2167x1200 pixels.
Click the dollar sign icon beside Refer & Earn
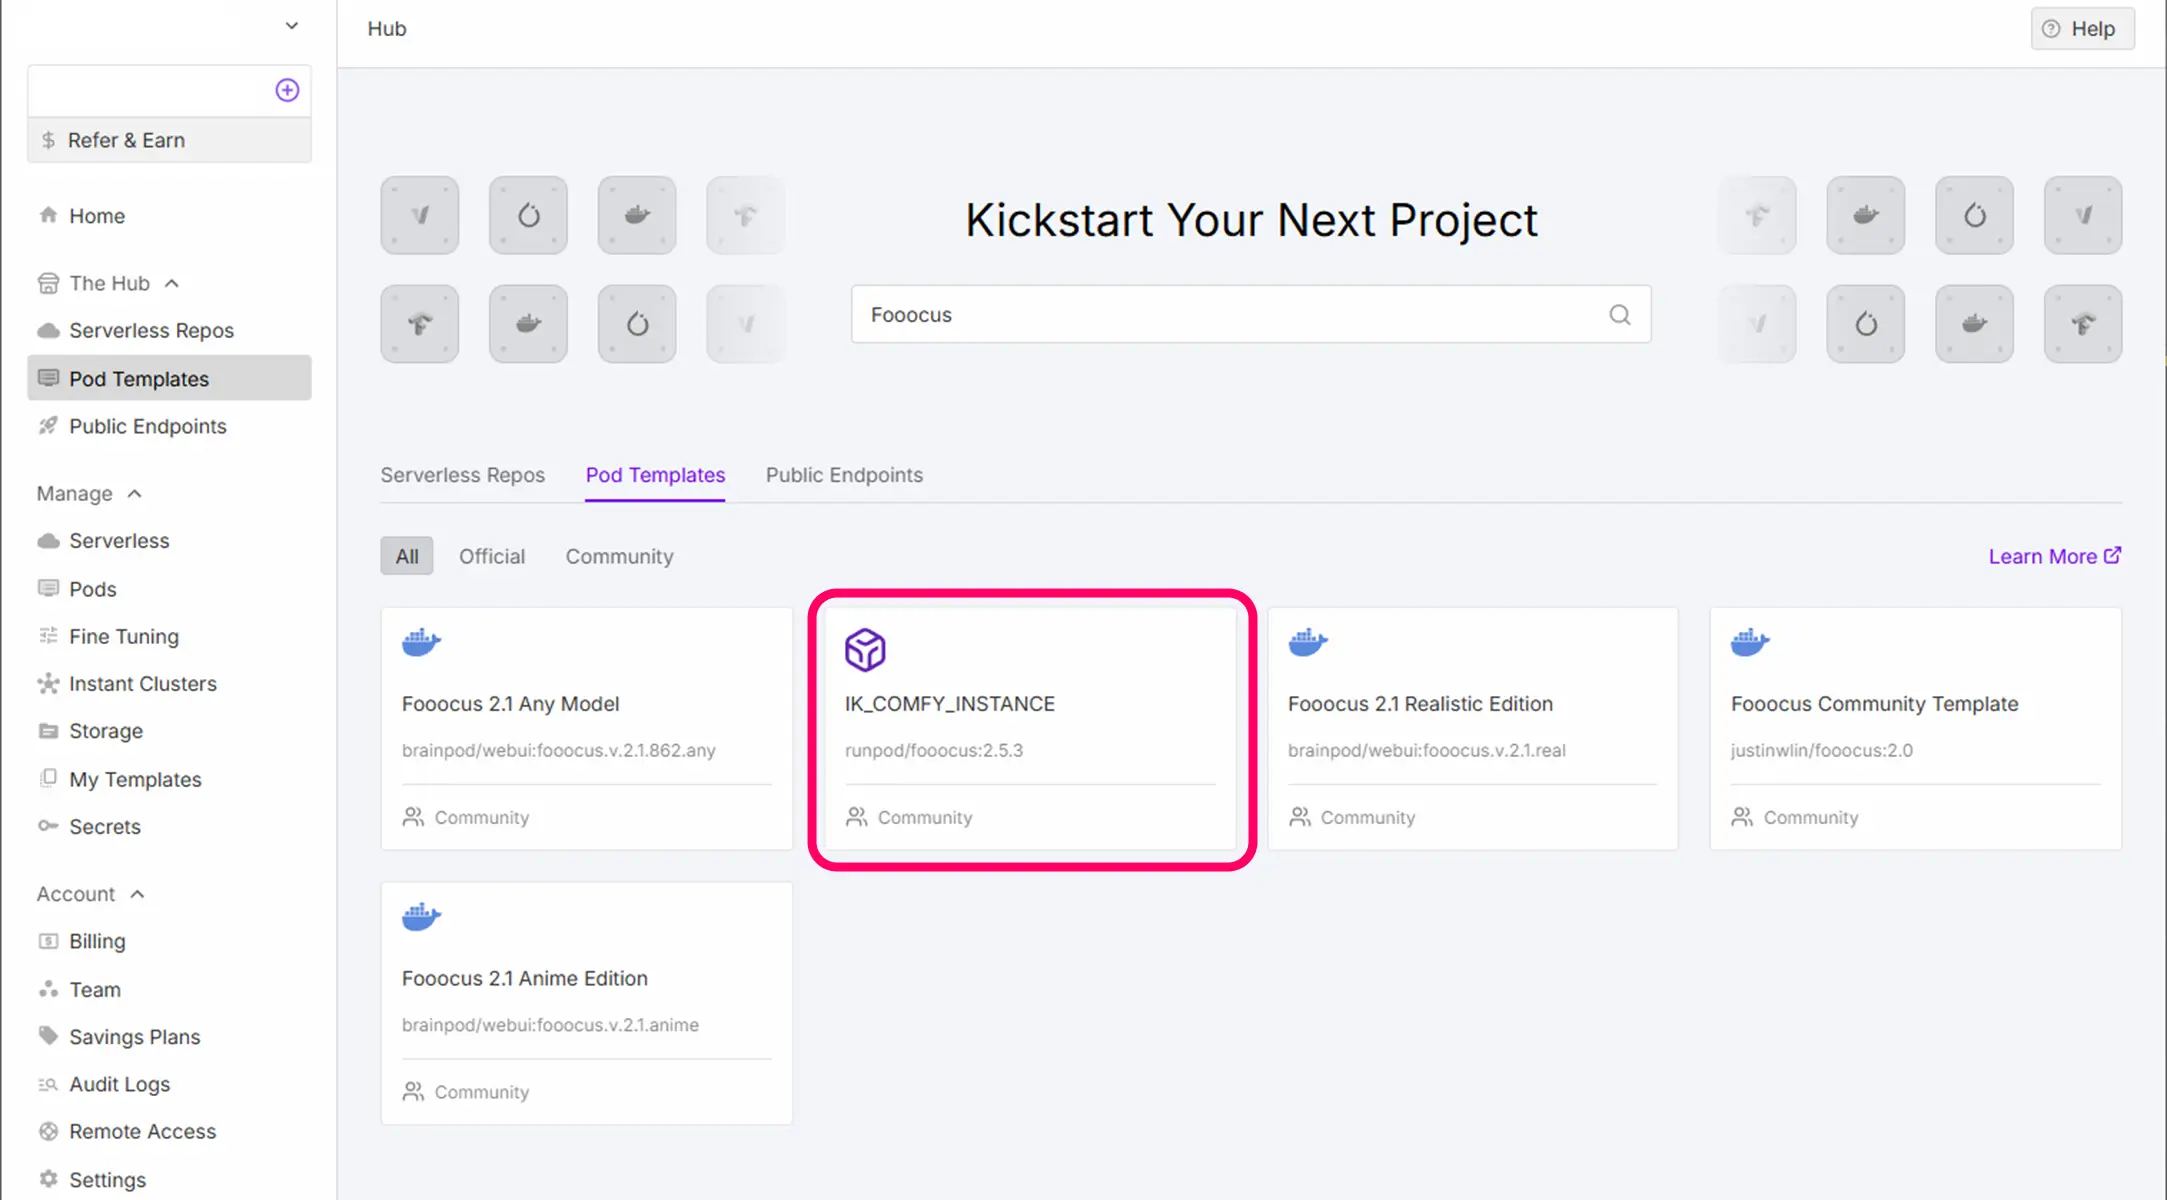(48, 140)
